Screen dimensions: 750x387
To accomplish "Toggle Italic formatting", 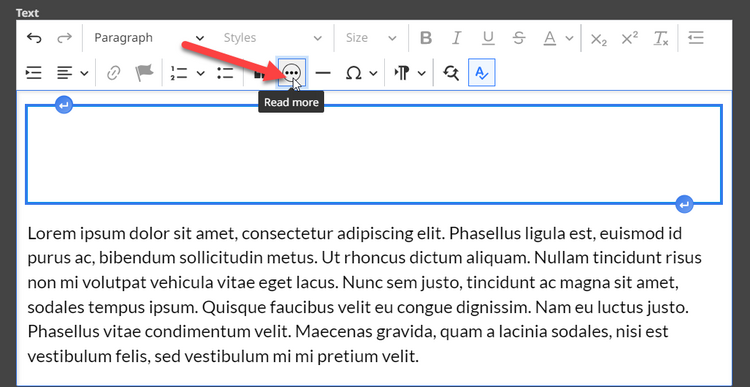I will point(457,38).
